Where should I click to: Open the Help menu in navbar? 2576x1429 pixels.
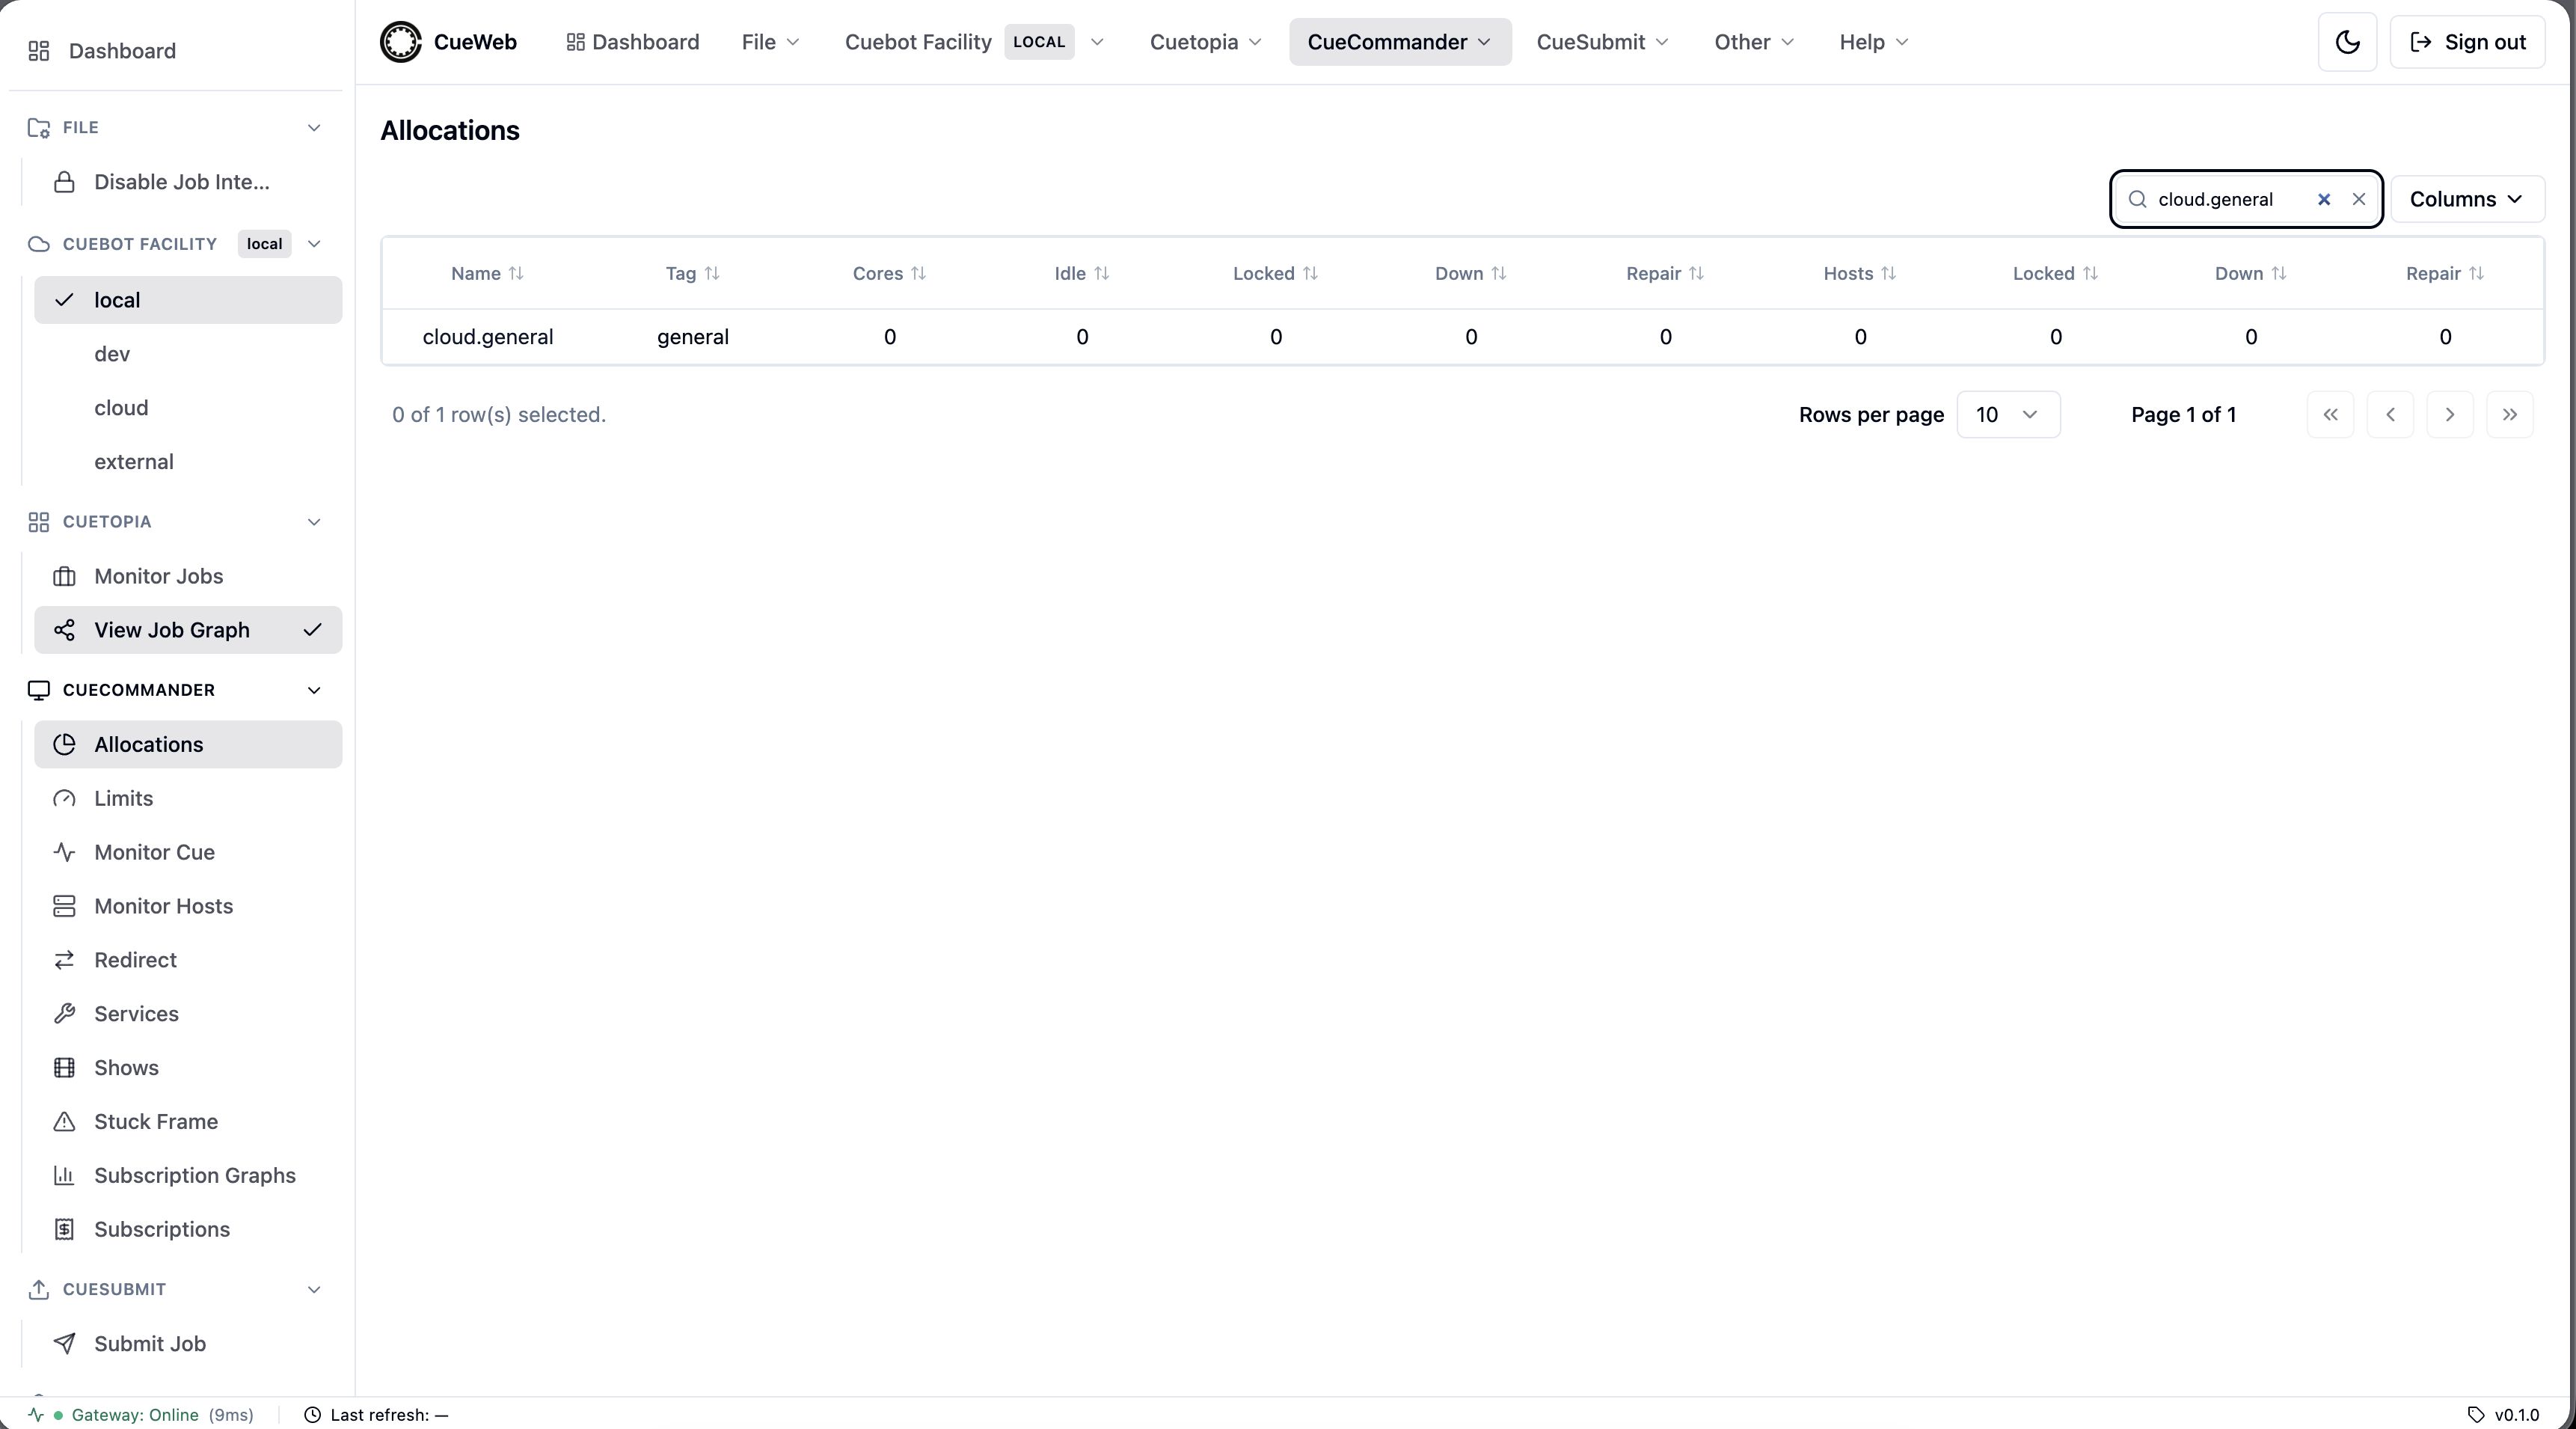click(x=1874, y=42)
